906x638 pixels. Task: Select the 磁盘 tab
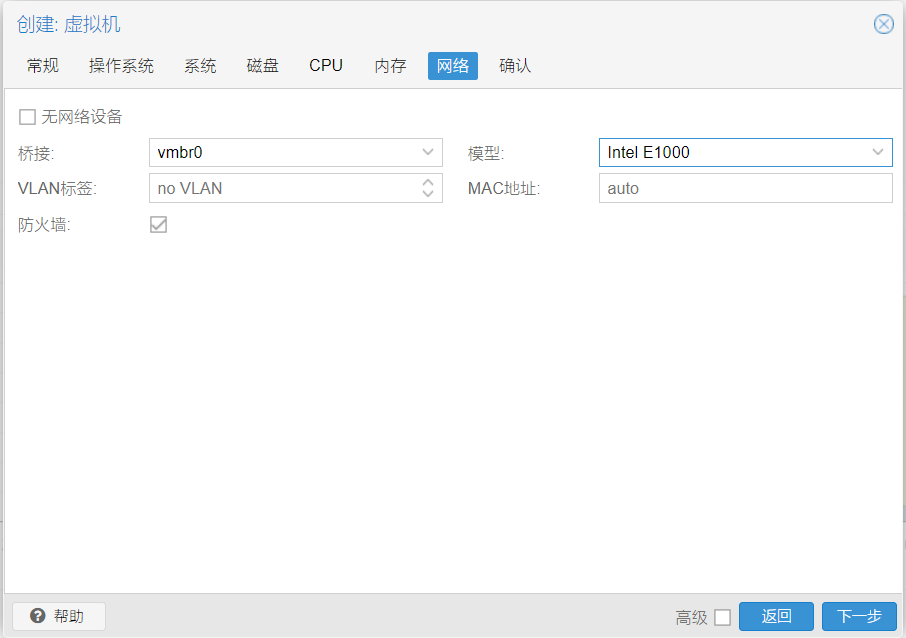pyautogui.click(x=263, y=66)
